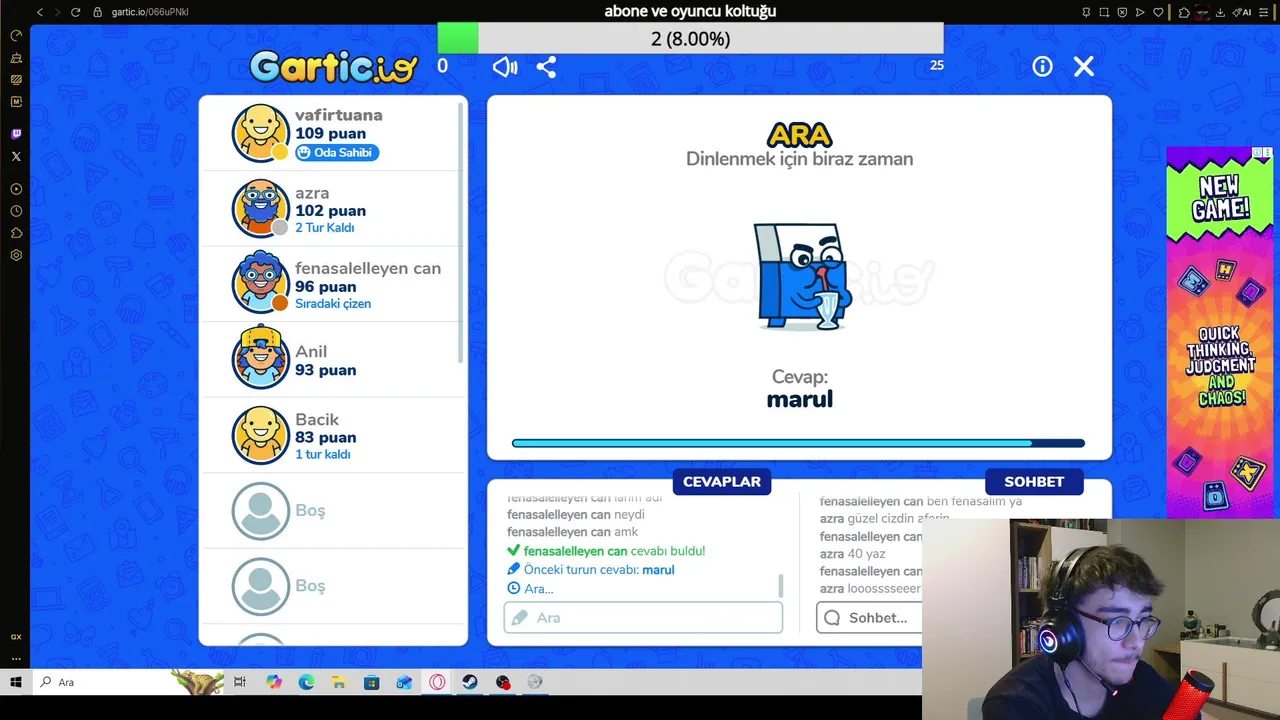Click Bacik's avatar
Screen dimensions: 1280x720
coord(261,435)
